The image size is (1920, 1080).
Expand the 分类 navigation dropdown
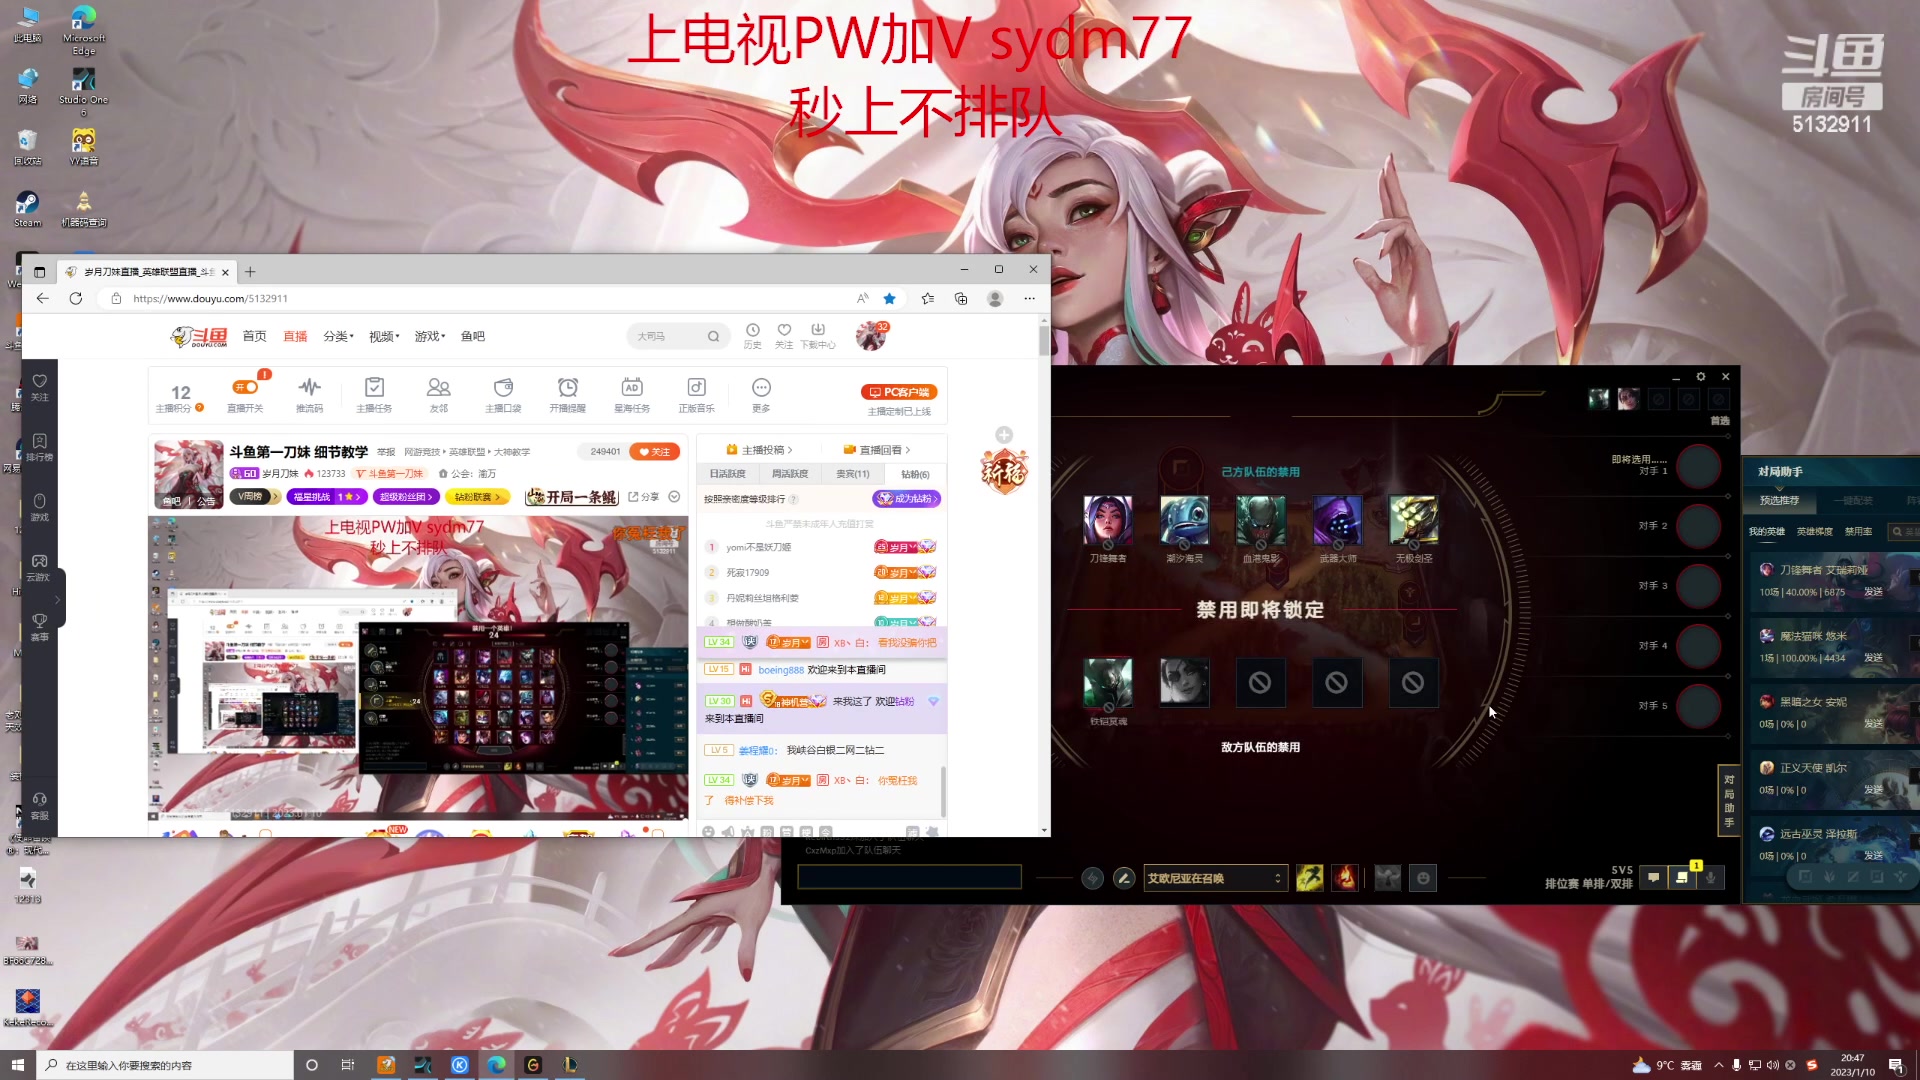[x=338, y=337]
